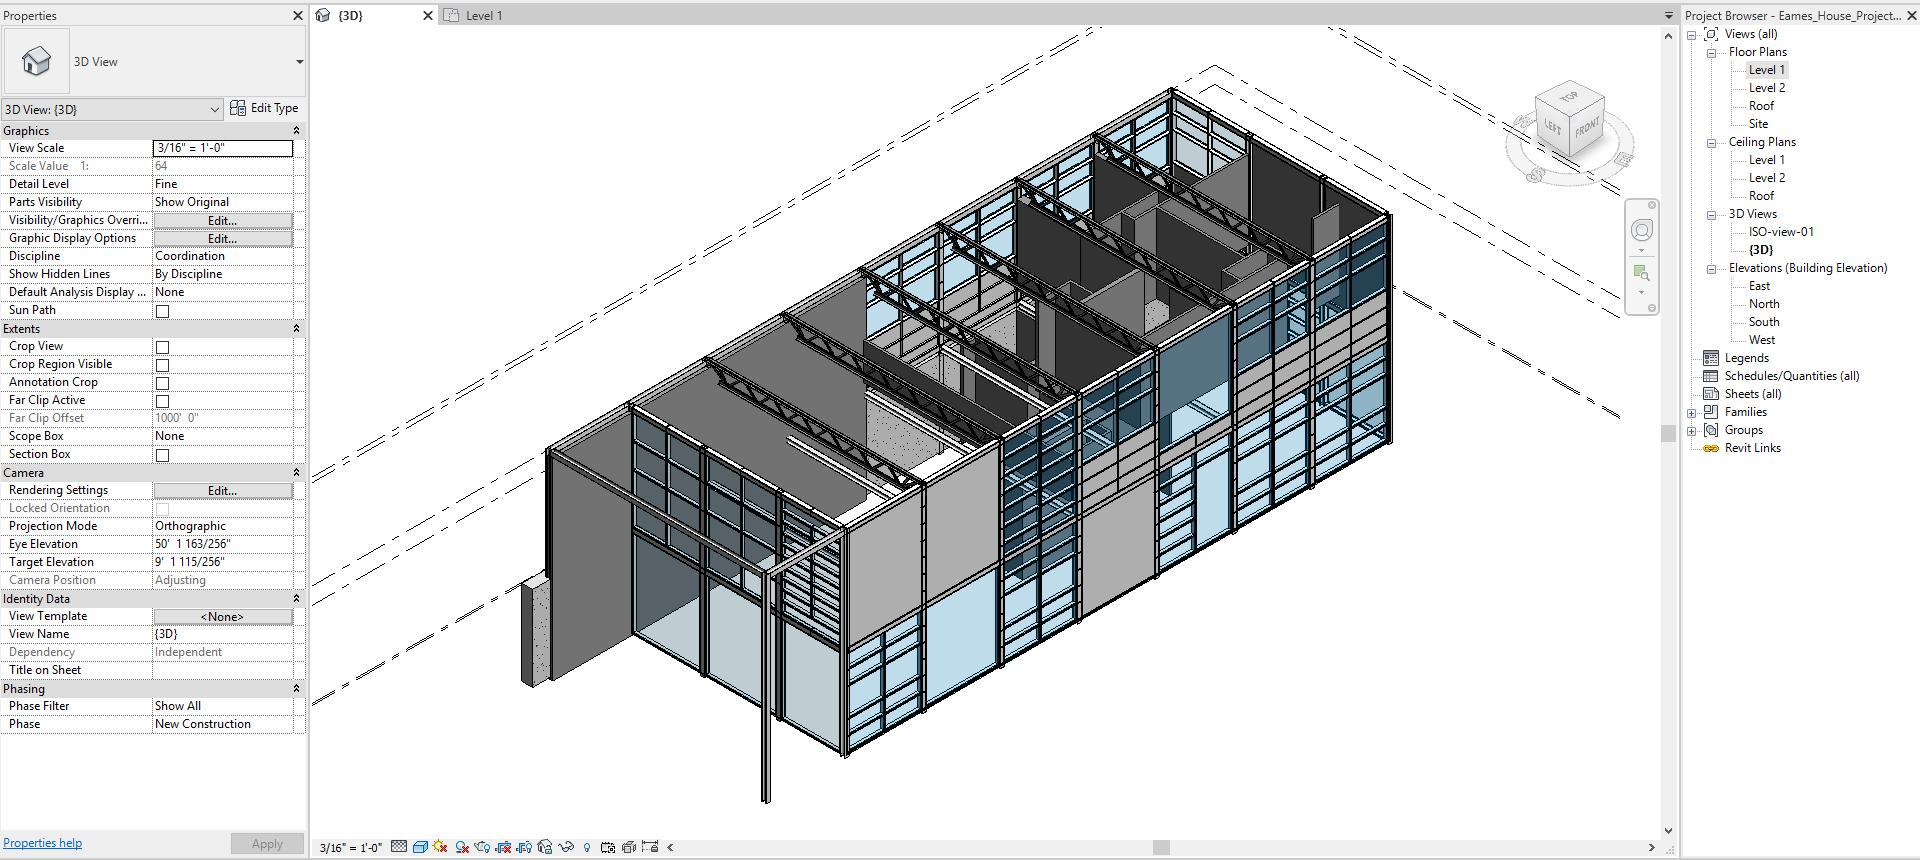
Task: Click Edit for Rendering Settings
Action: point(222,491)
